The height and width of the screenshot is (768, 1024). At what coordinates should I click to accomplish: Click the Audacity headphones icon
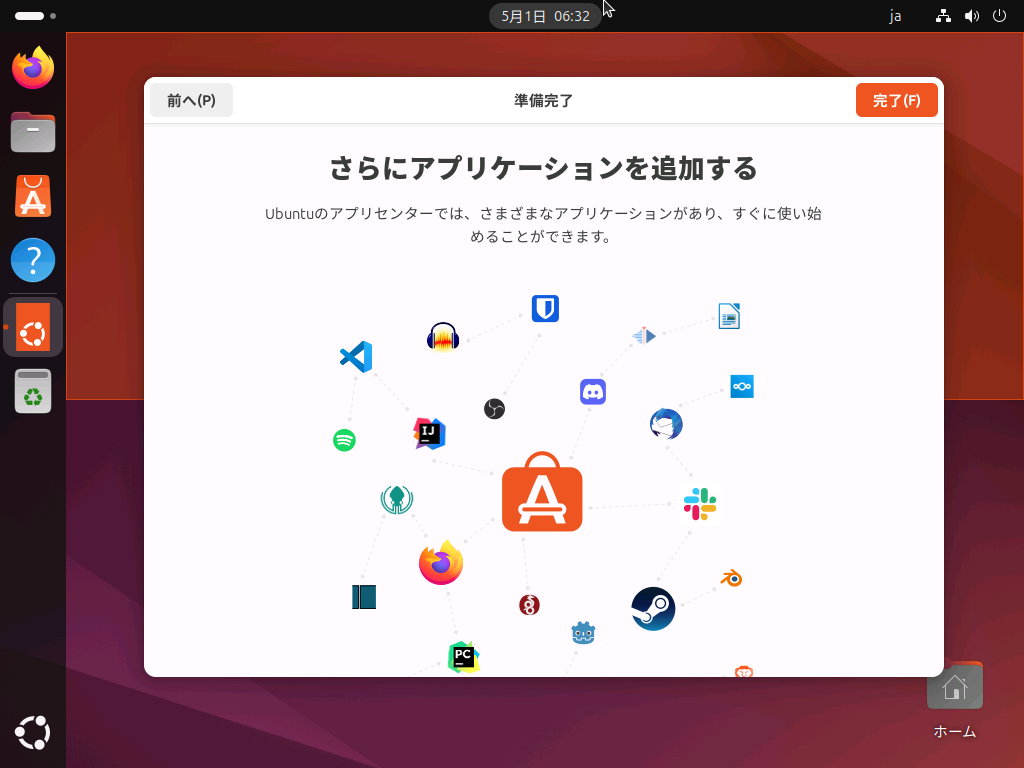[x=443, y=337]
